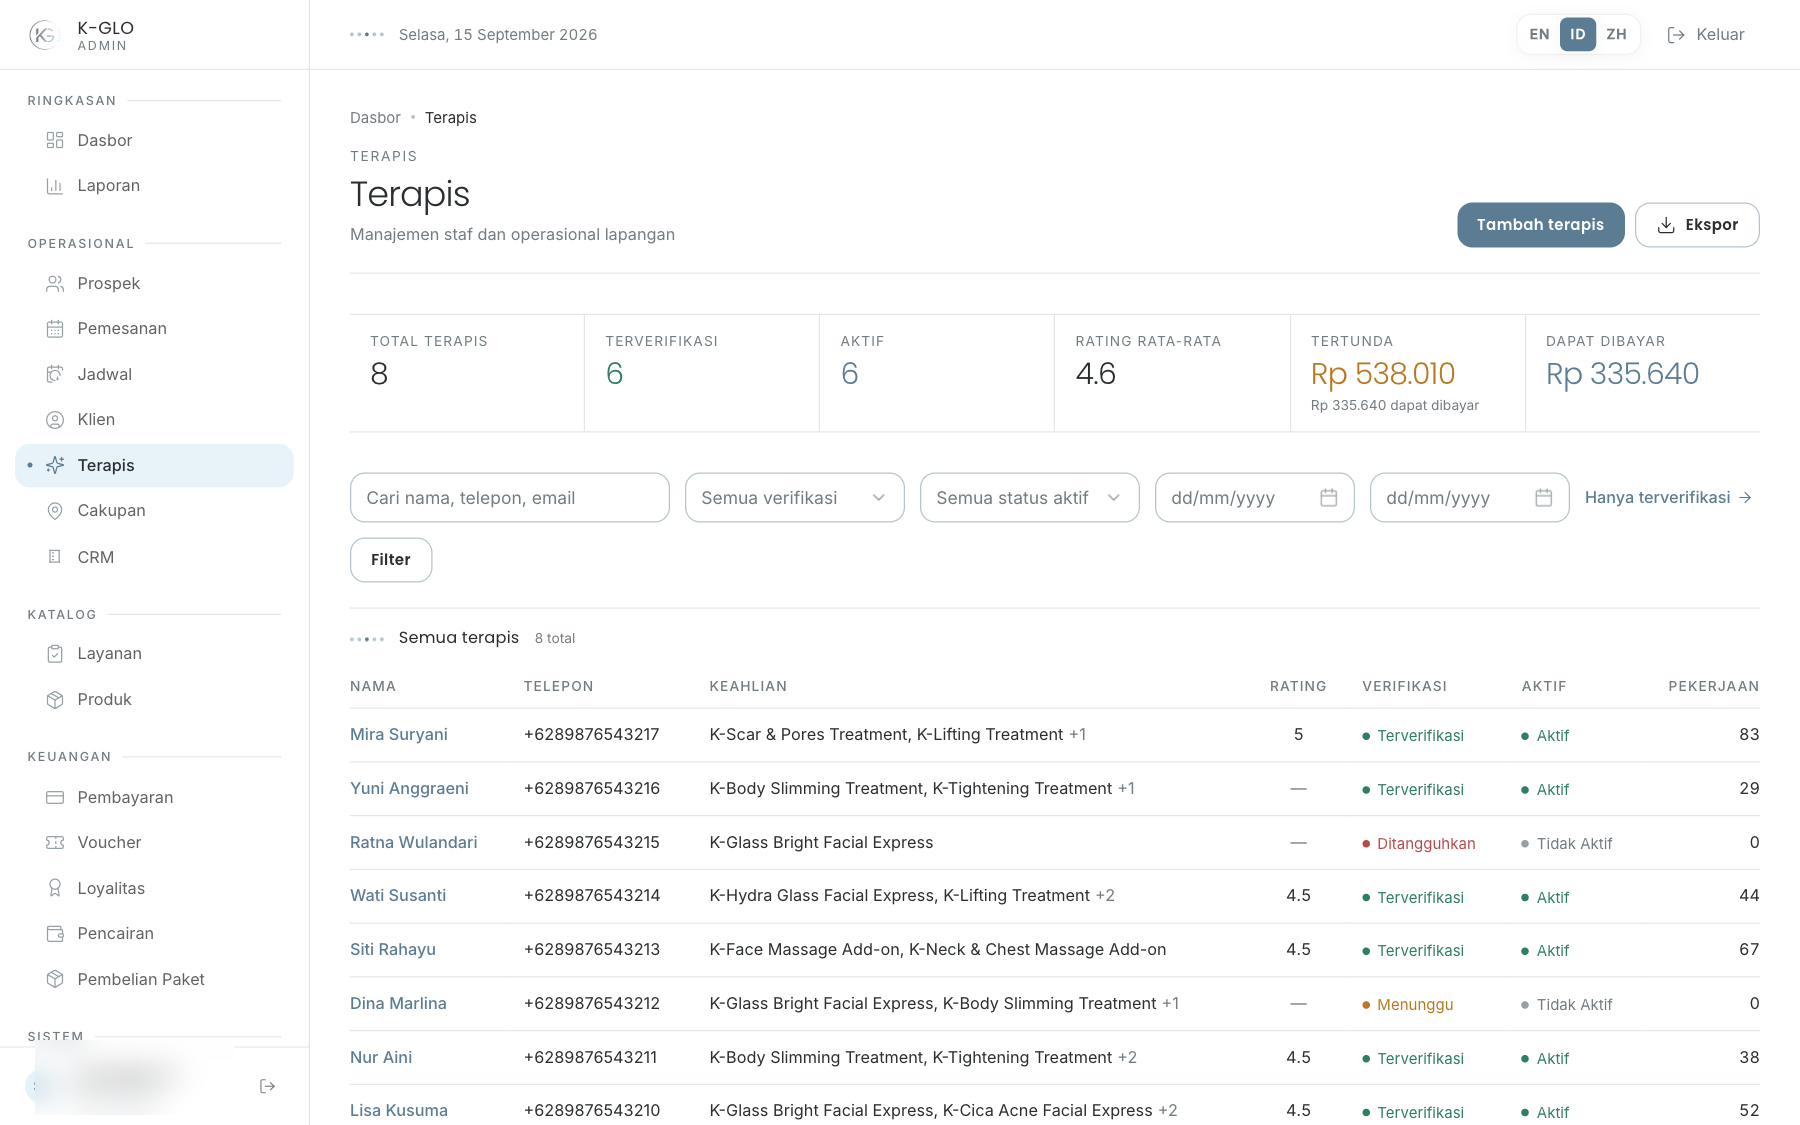Open Layanan clipboard icon
Image resolution: width=1800 pixels, height=1125 pixels.
point(55,654)
